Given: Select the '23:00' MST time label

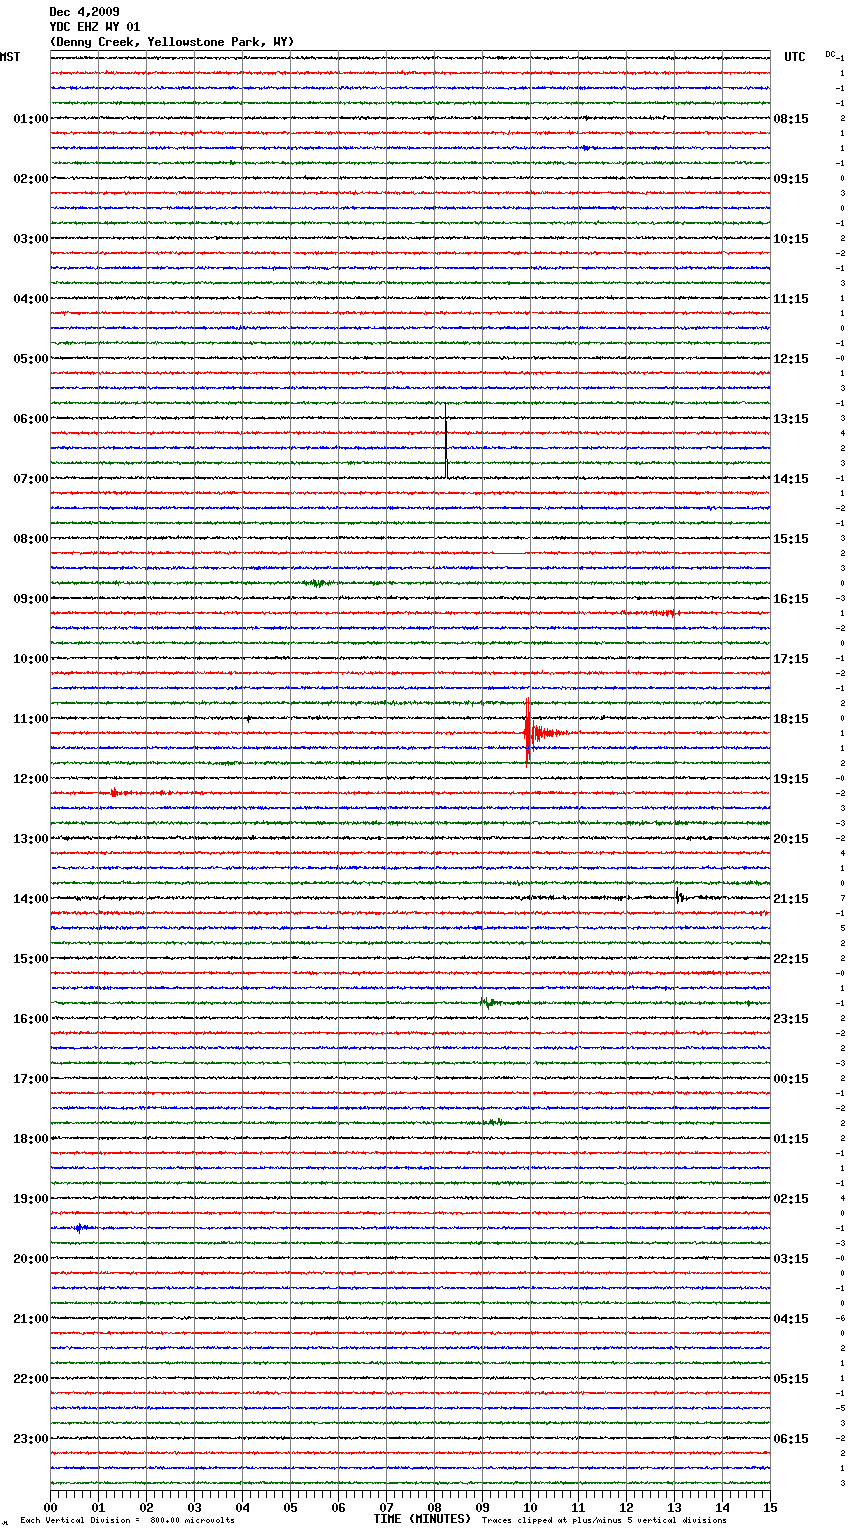Looking at the screenshot, I should click(x=31, y=1439).
